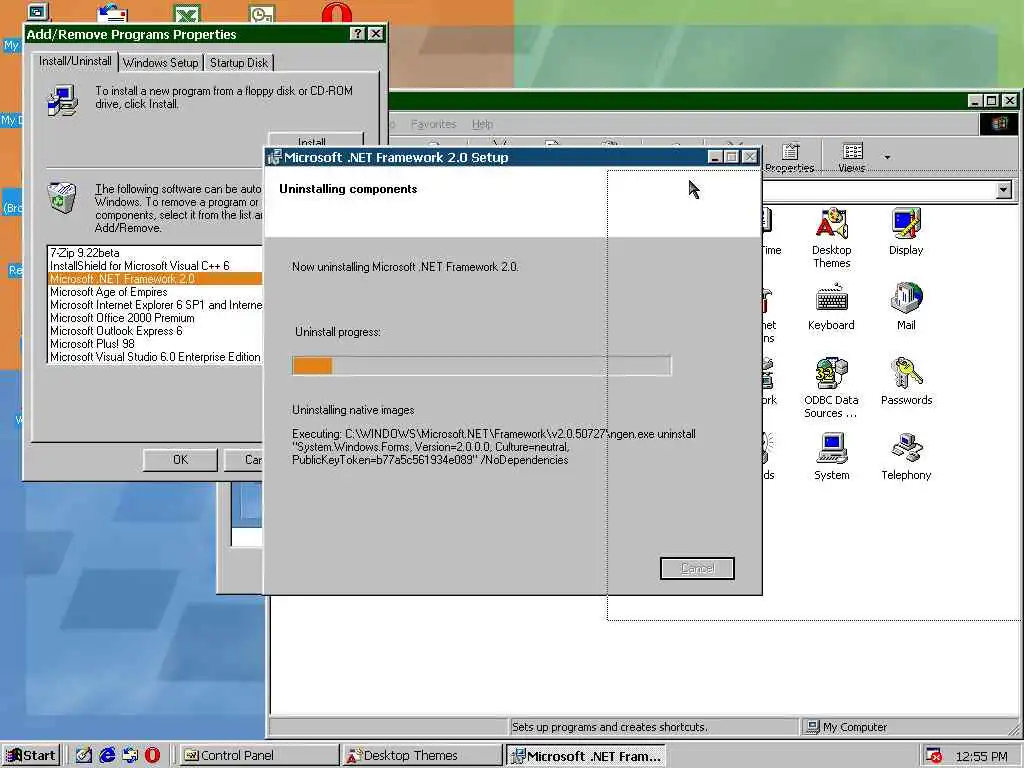Launch Internet Explorer from Quick Launch
This screenshot has height=768, width=1024.
click(107, 756)
